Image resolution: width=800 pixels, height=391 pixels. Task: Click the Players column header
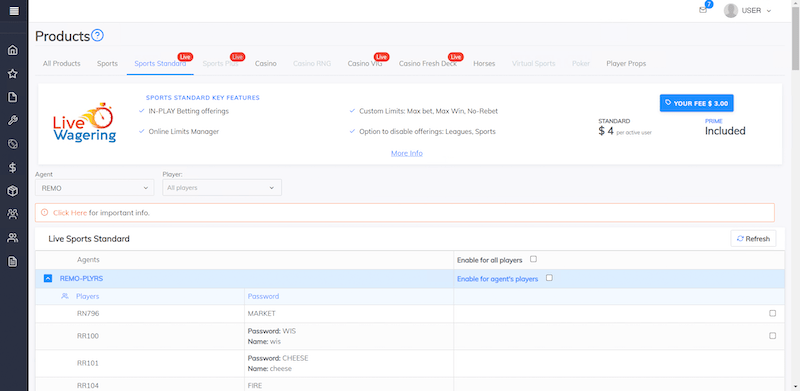coord(87,296)
